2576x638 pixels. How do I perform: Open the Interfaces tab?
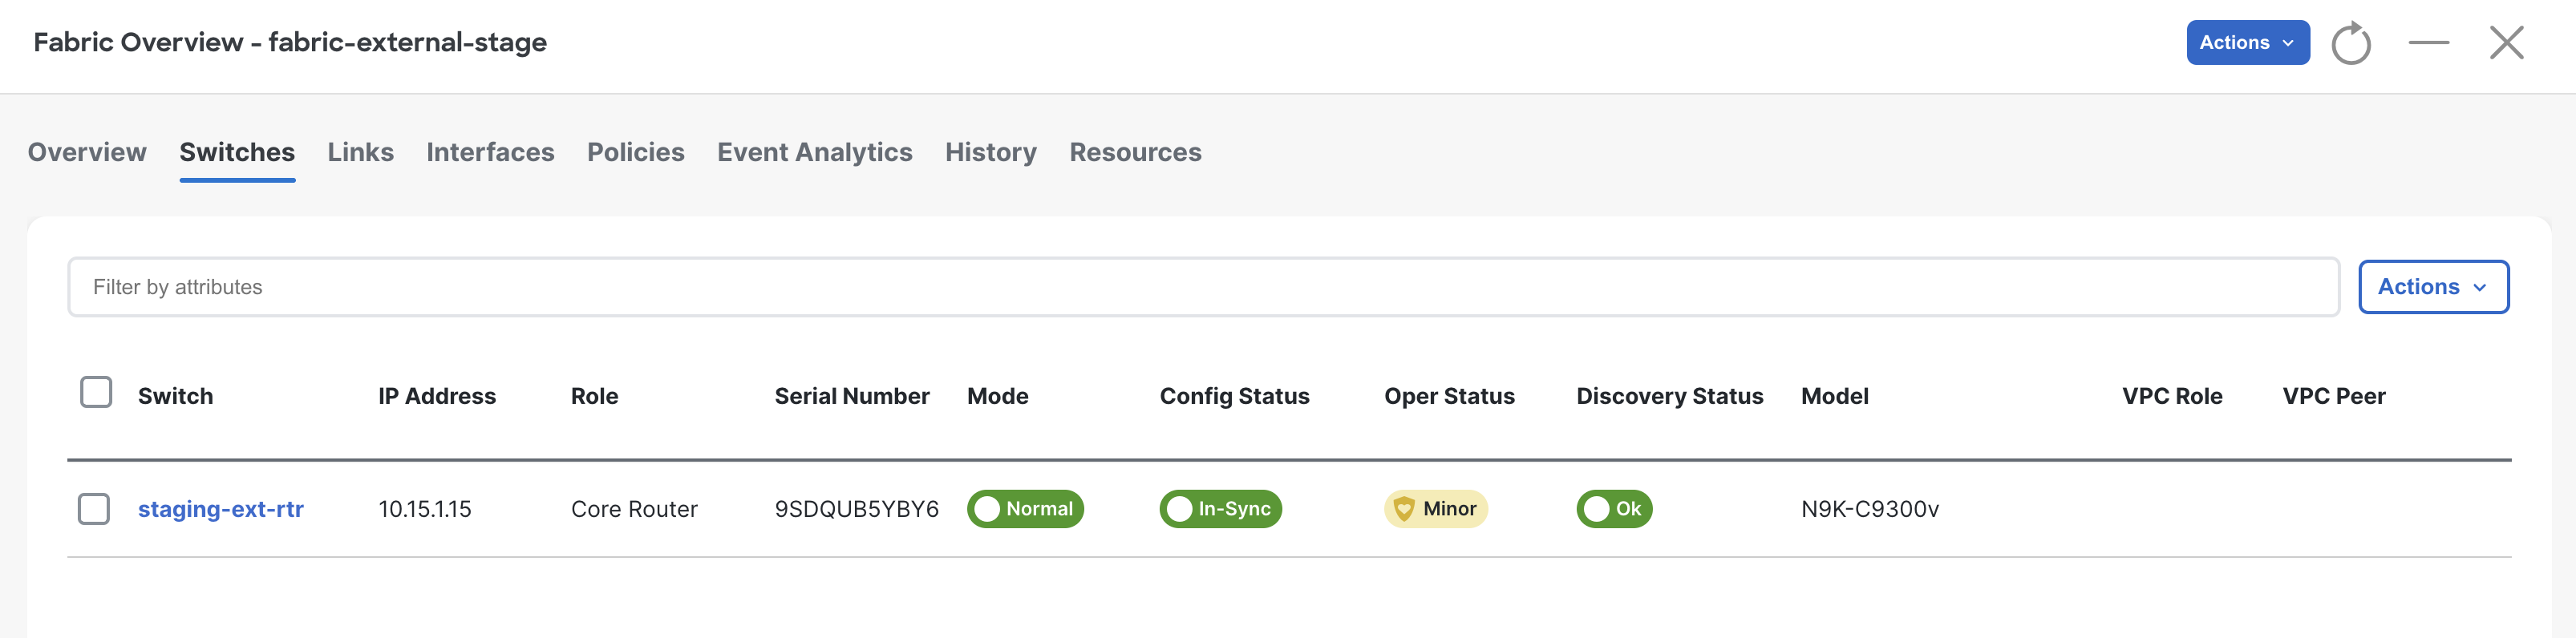pyautogui.click(x=490, y=152)
